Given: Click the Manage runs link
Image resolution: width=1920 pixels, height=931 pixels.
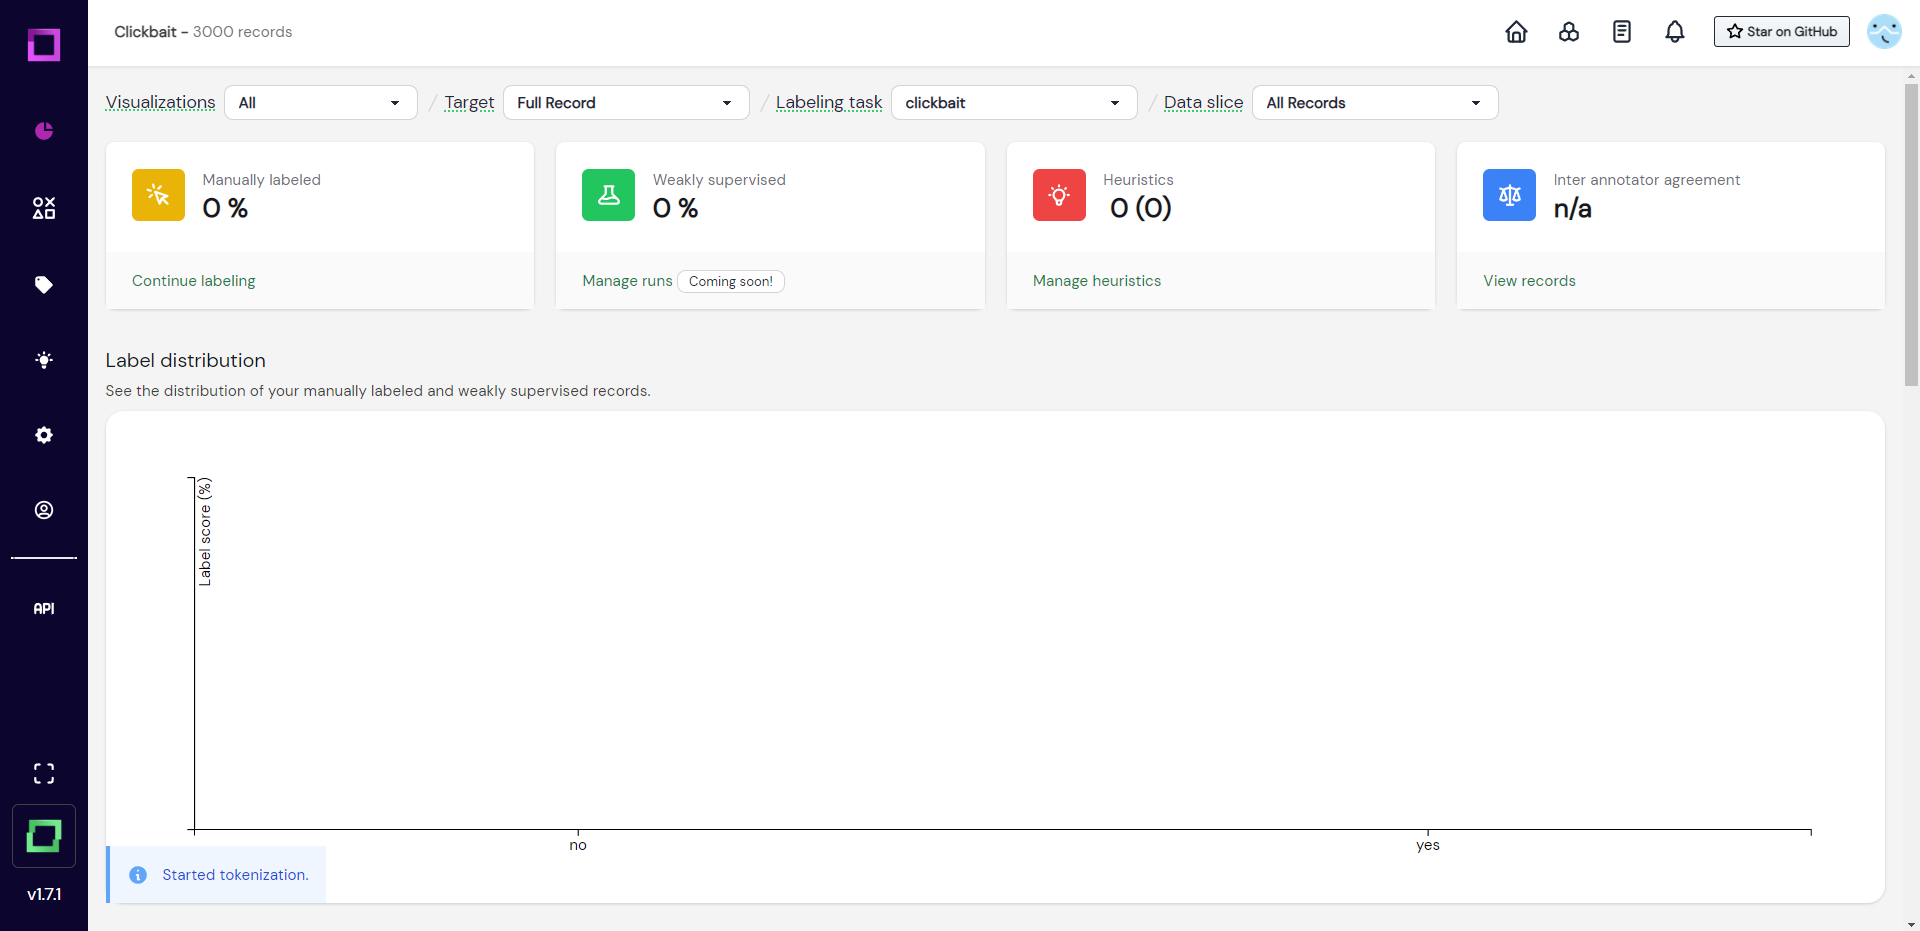Looking at the screenshot, I should point(627,281).
